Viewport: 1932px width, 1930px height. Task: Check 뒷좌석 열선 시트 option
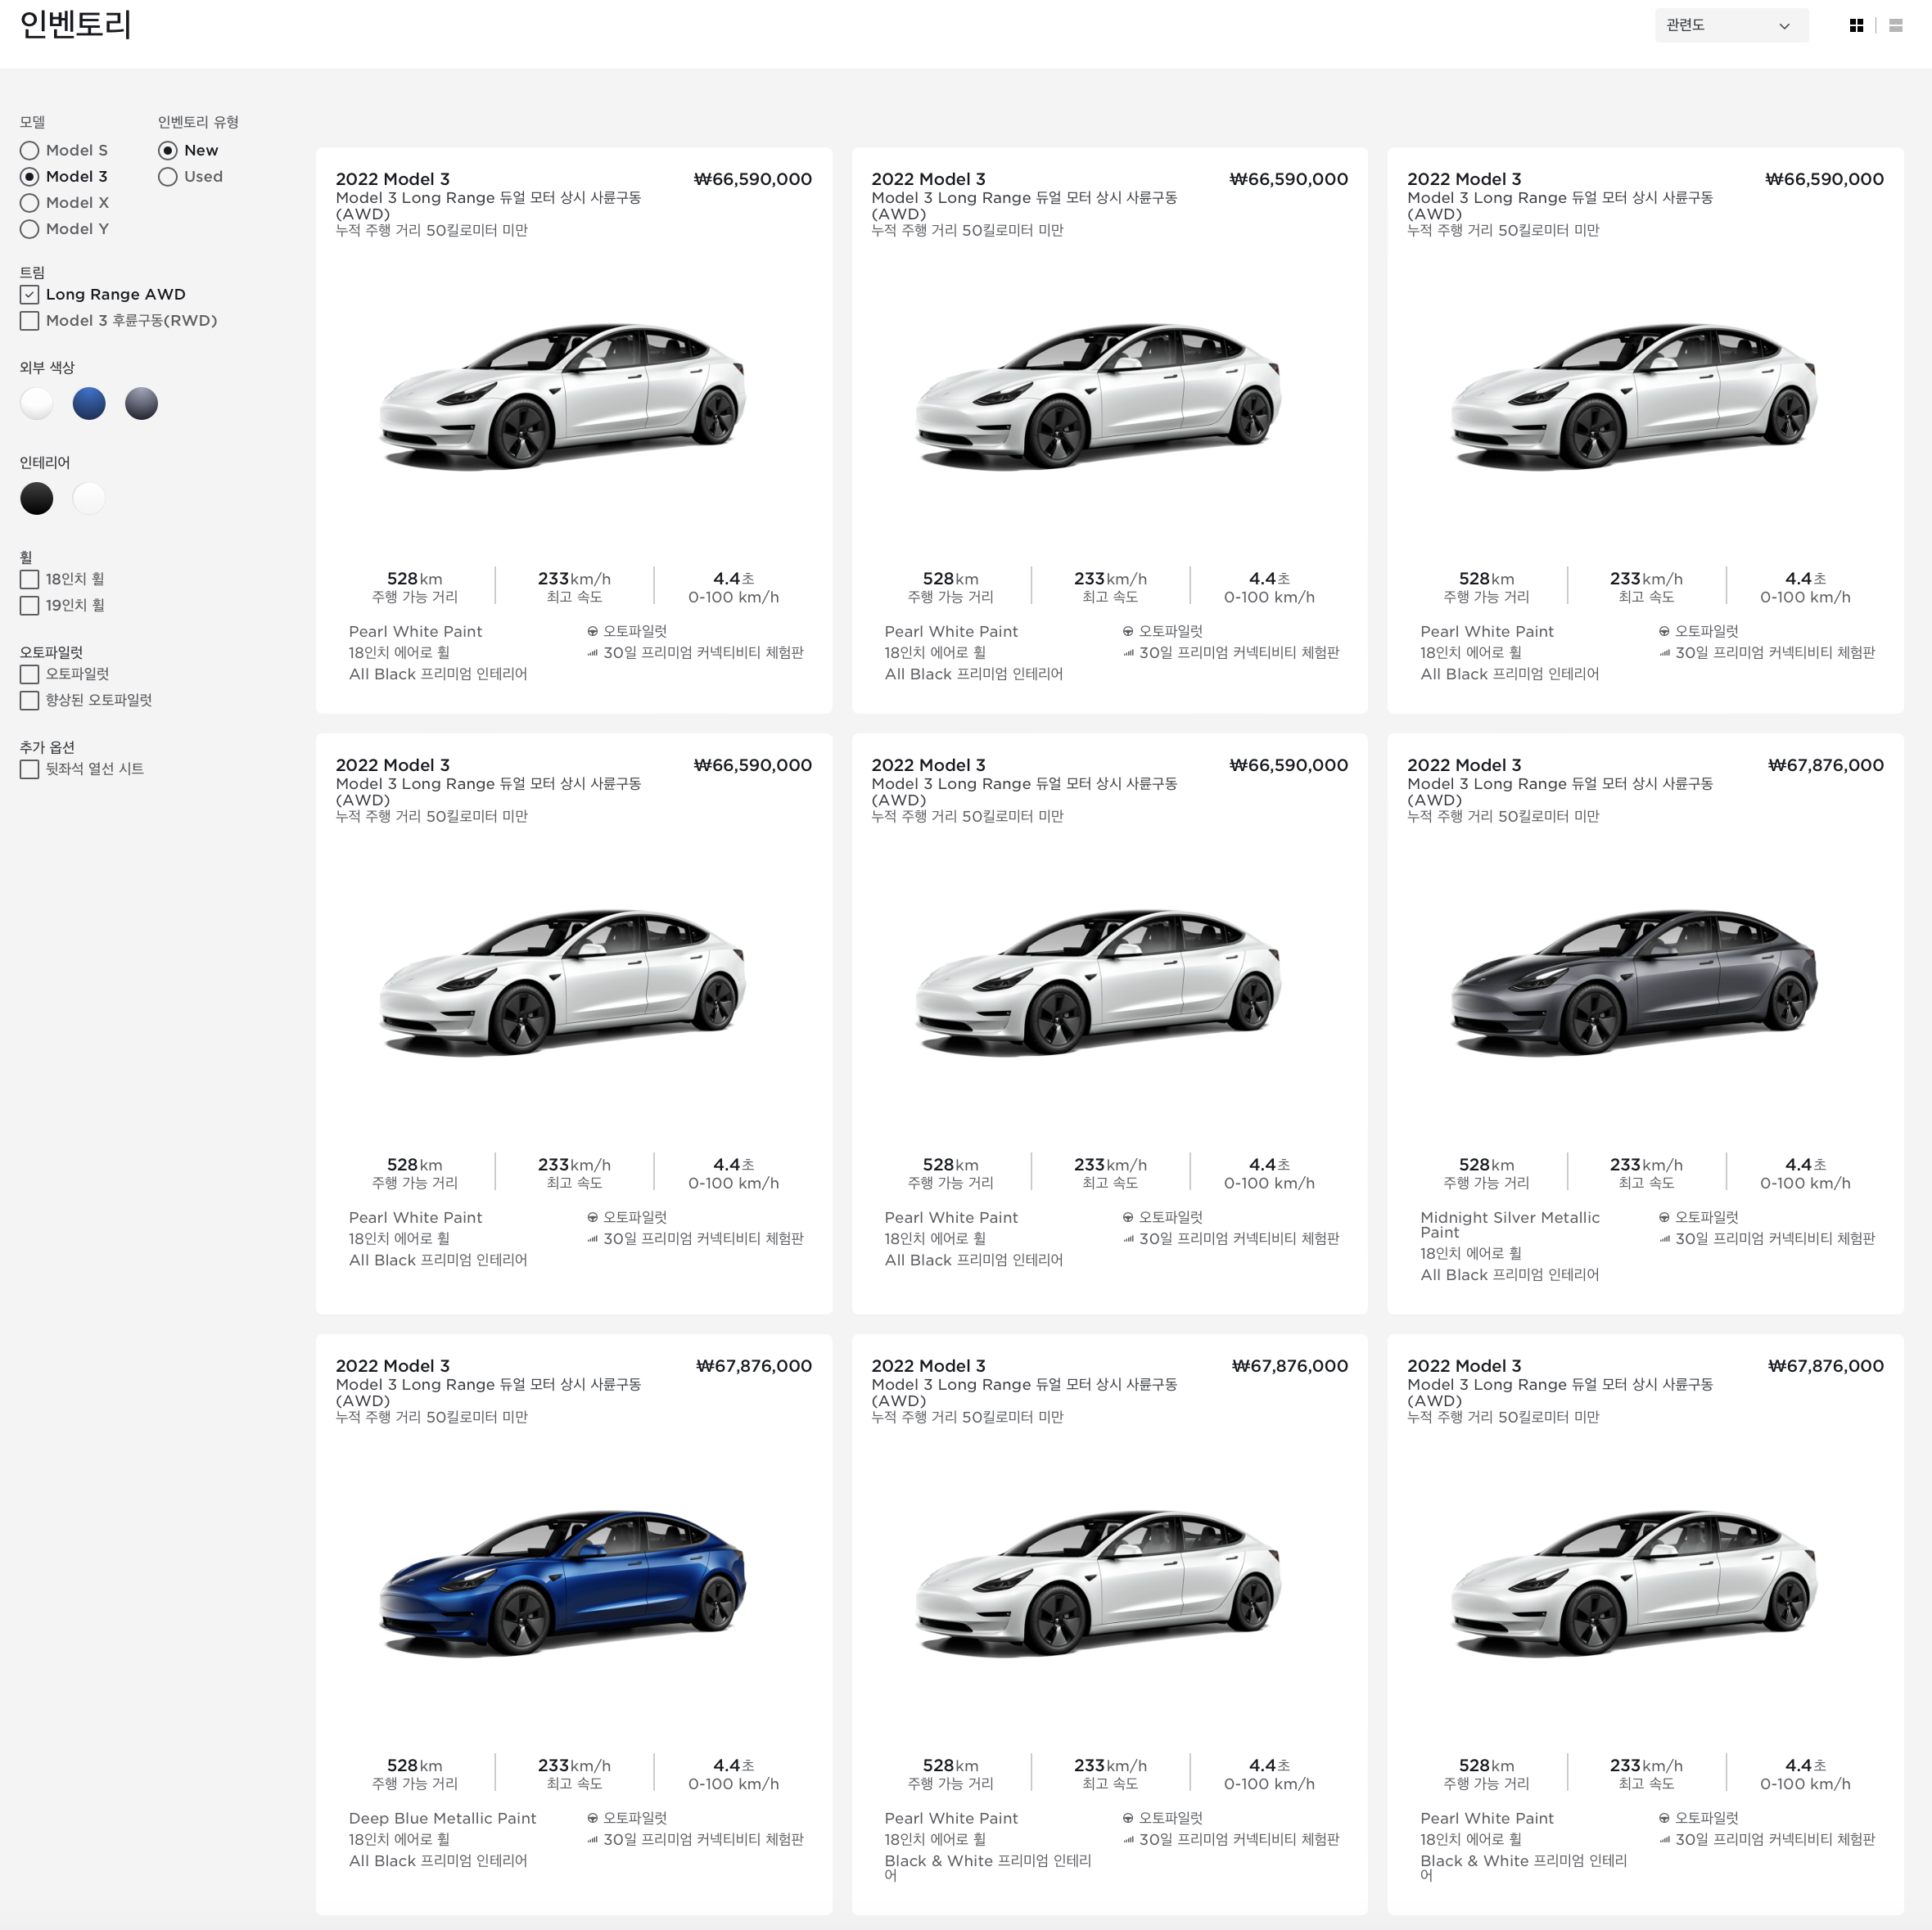(30, 770)
